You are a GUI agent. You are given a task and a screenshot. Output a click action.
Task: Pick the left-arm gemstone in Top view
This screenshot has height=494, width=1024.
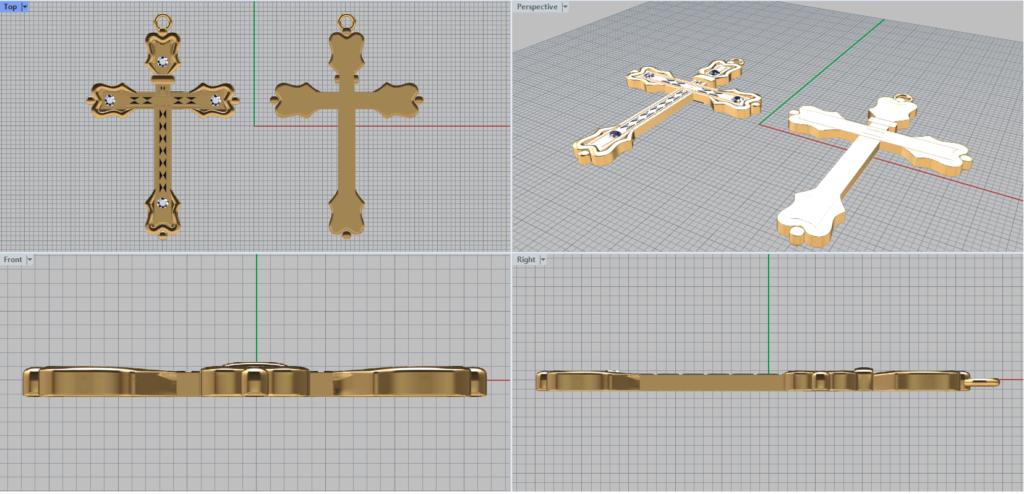pos(111,101)
